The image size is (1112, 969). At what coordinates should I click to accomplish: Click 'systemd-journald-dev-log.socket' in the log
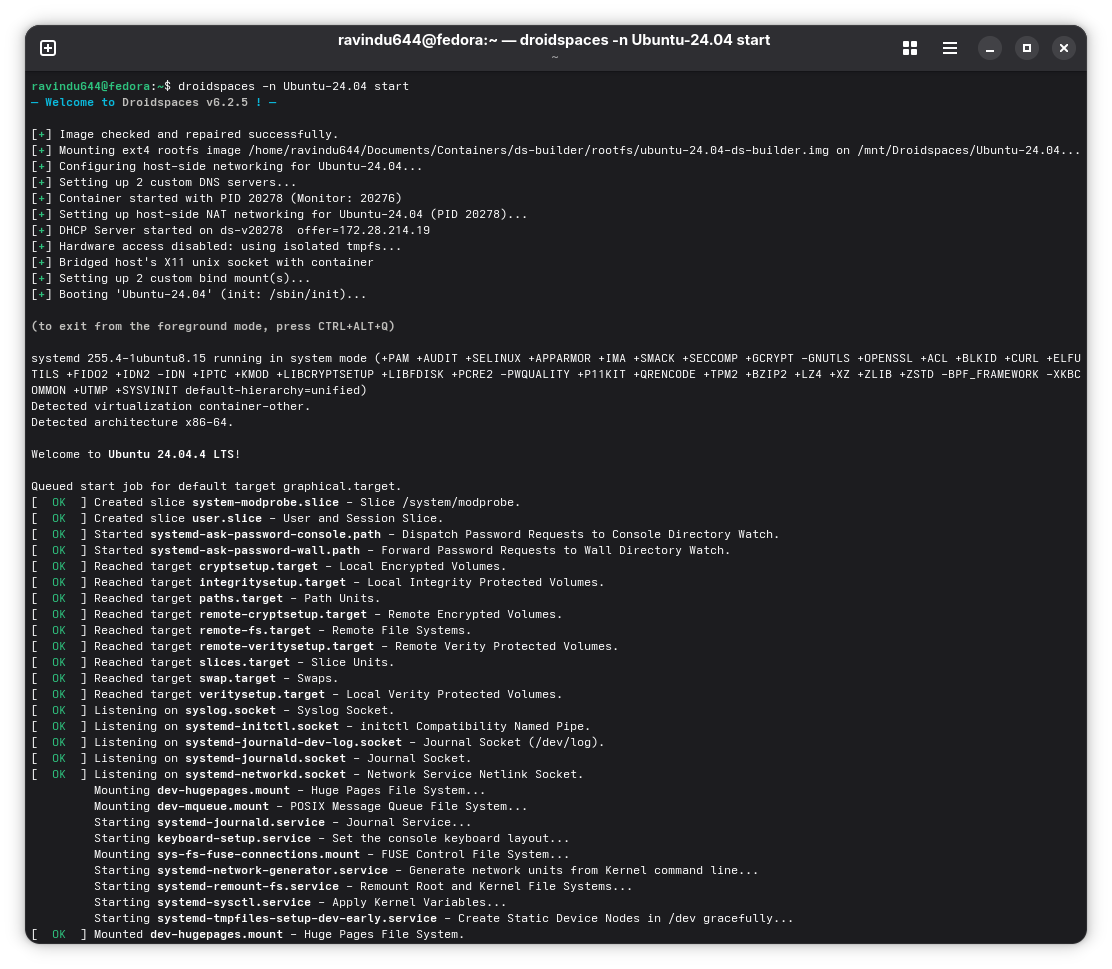(x=294, y=743)
